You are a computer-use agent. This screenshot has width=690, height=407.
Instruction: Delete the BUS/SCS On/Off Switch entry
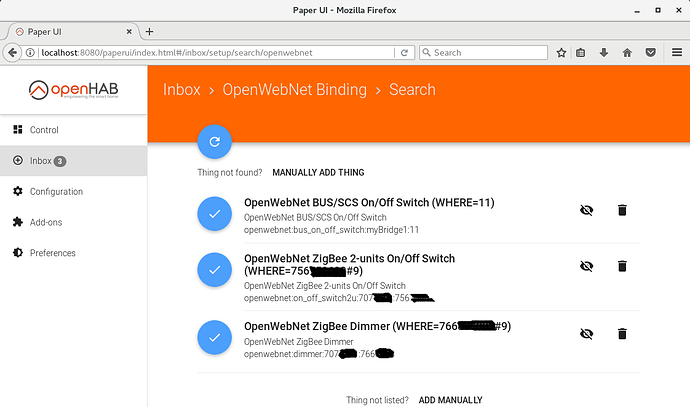pos(622,210)
